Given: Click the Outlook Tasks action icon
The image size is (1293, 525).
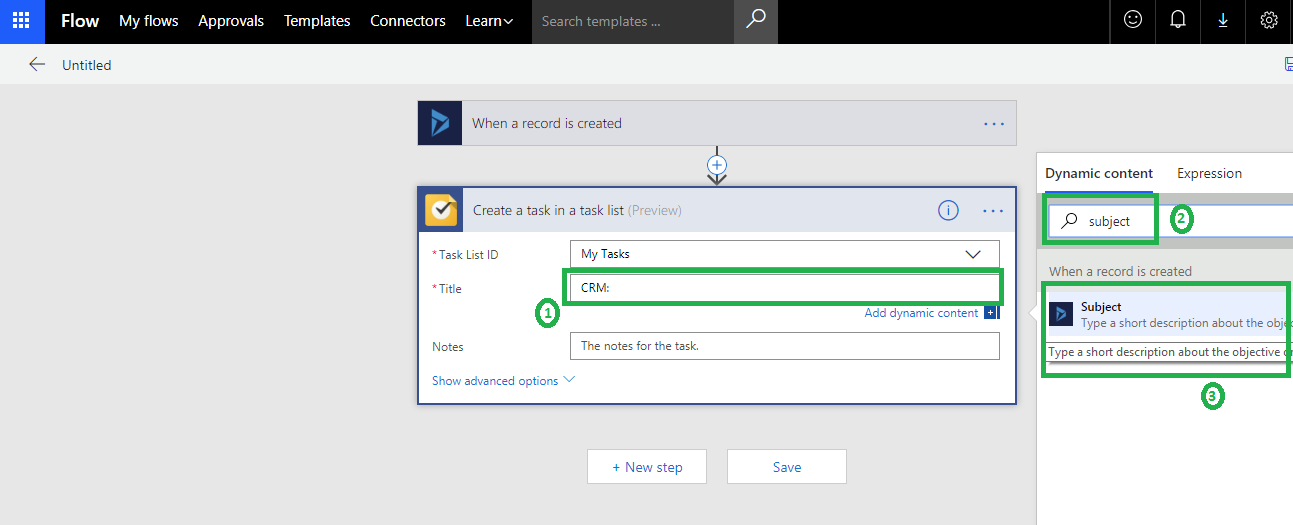Looking at the screenshot, I should pos(441,210).
